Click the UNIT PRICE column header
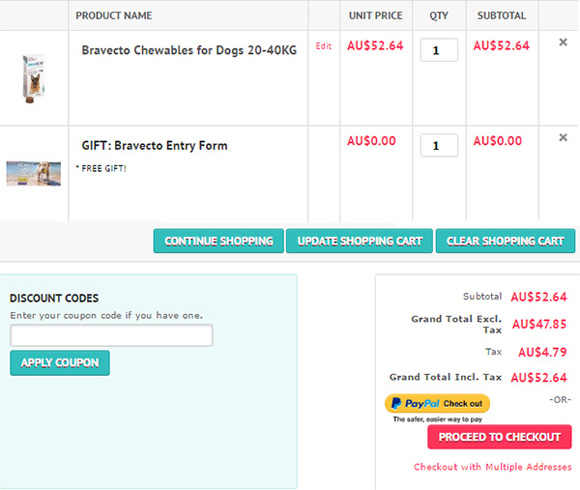Image resolution: width=580 pixels, height=490 pixels. (x=375, y=16)
